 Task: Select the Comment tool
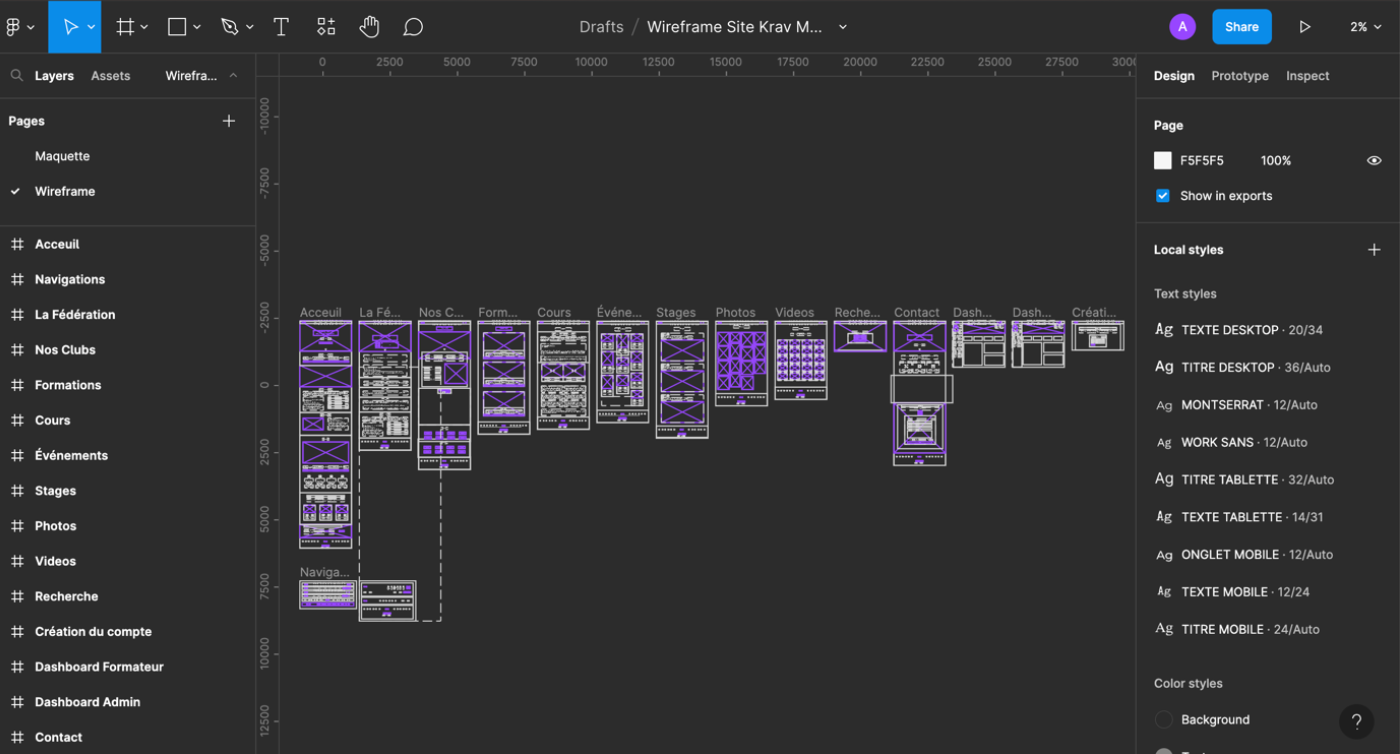tap(413, 27)
